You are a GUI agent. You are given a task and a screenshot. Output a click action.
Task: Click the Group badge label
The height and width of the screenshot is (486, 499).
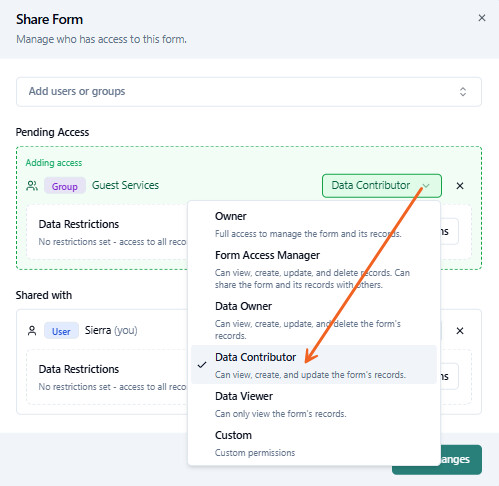point(65,186)
